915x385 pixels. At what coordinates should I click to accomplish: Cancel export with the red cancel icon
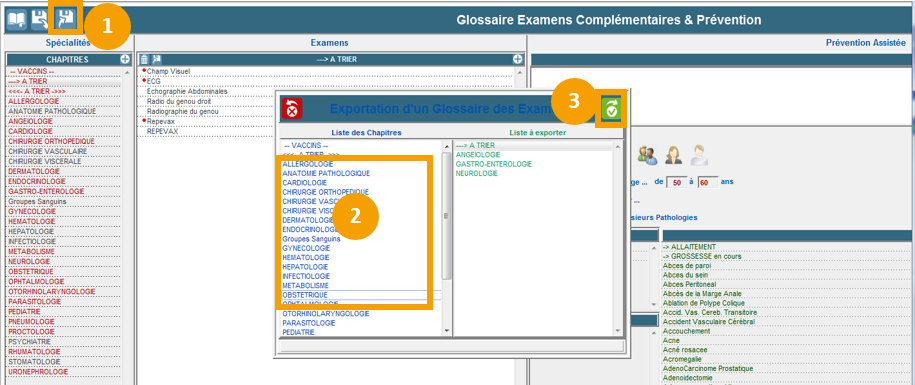[292, 108]
